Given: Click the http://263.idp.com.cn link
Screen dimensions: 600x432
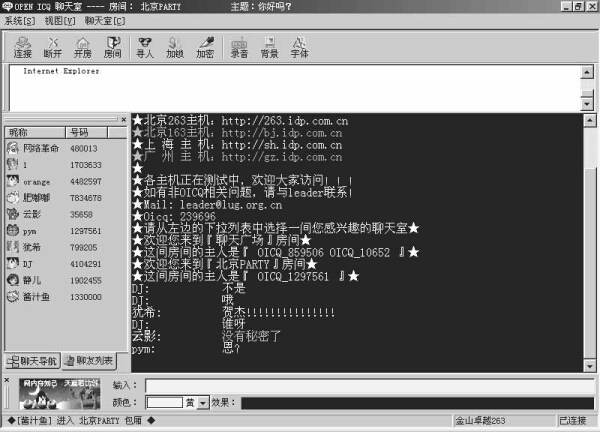Looking at the screenshot, I should (285, 121).
